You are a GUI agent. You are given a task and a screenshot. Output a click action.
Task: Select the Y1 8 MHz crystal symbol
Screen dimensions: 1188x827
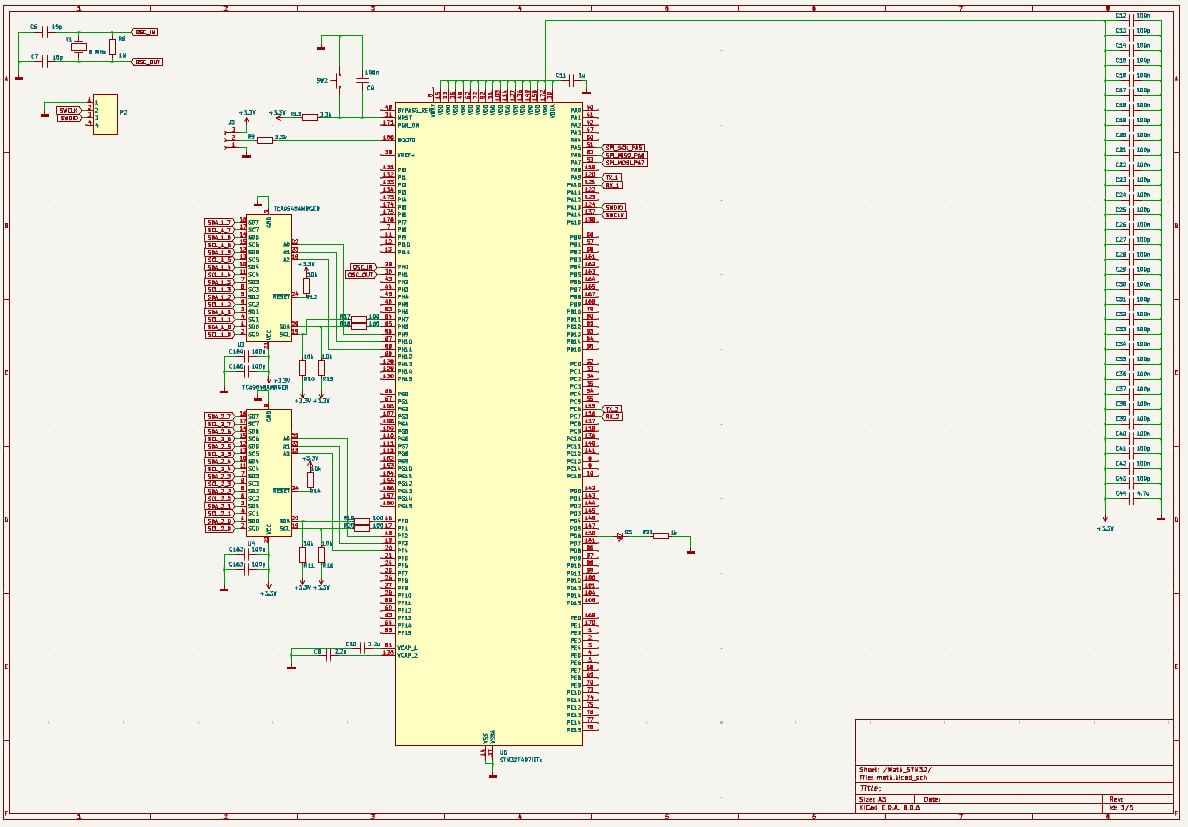click(x=78, y=47)
